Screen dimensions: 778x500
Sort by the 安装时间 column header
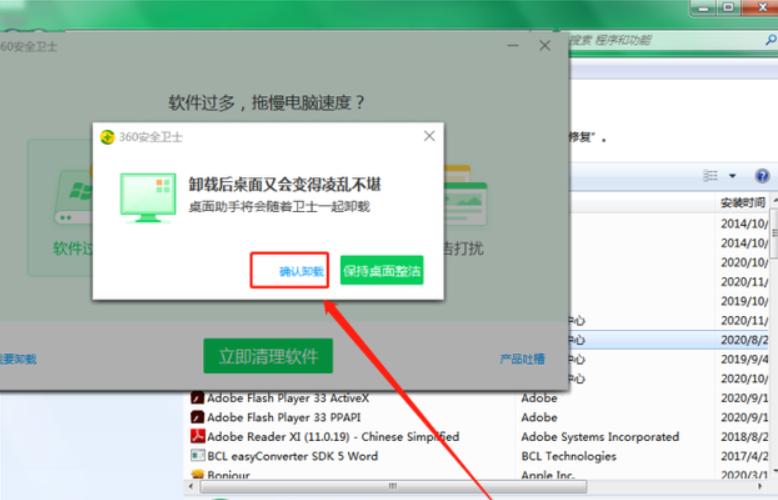click(x=743, y=203)
